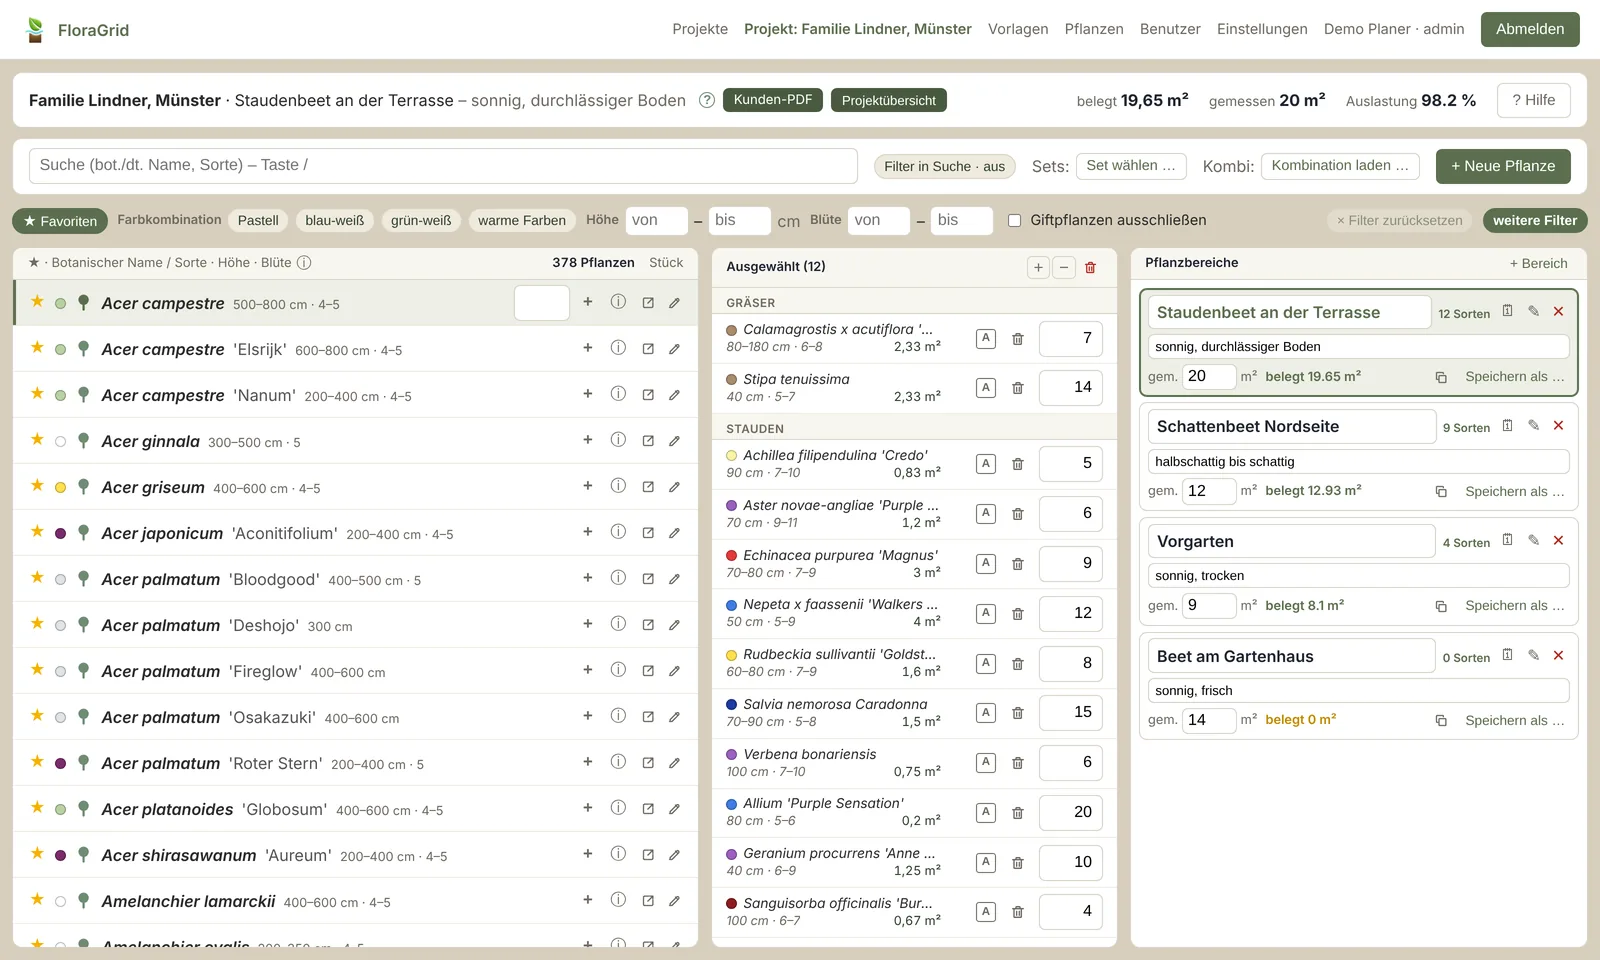Click the '+ Bereich' link
1600x960 pixels.
[x=1538, y=264]
